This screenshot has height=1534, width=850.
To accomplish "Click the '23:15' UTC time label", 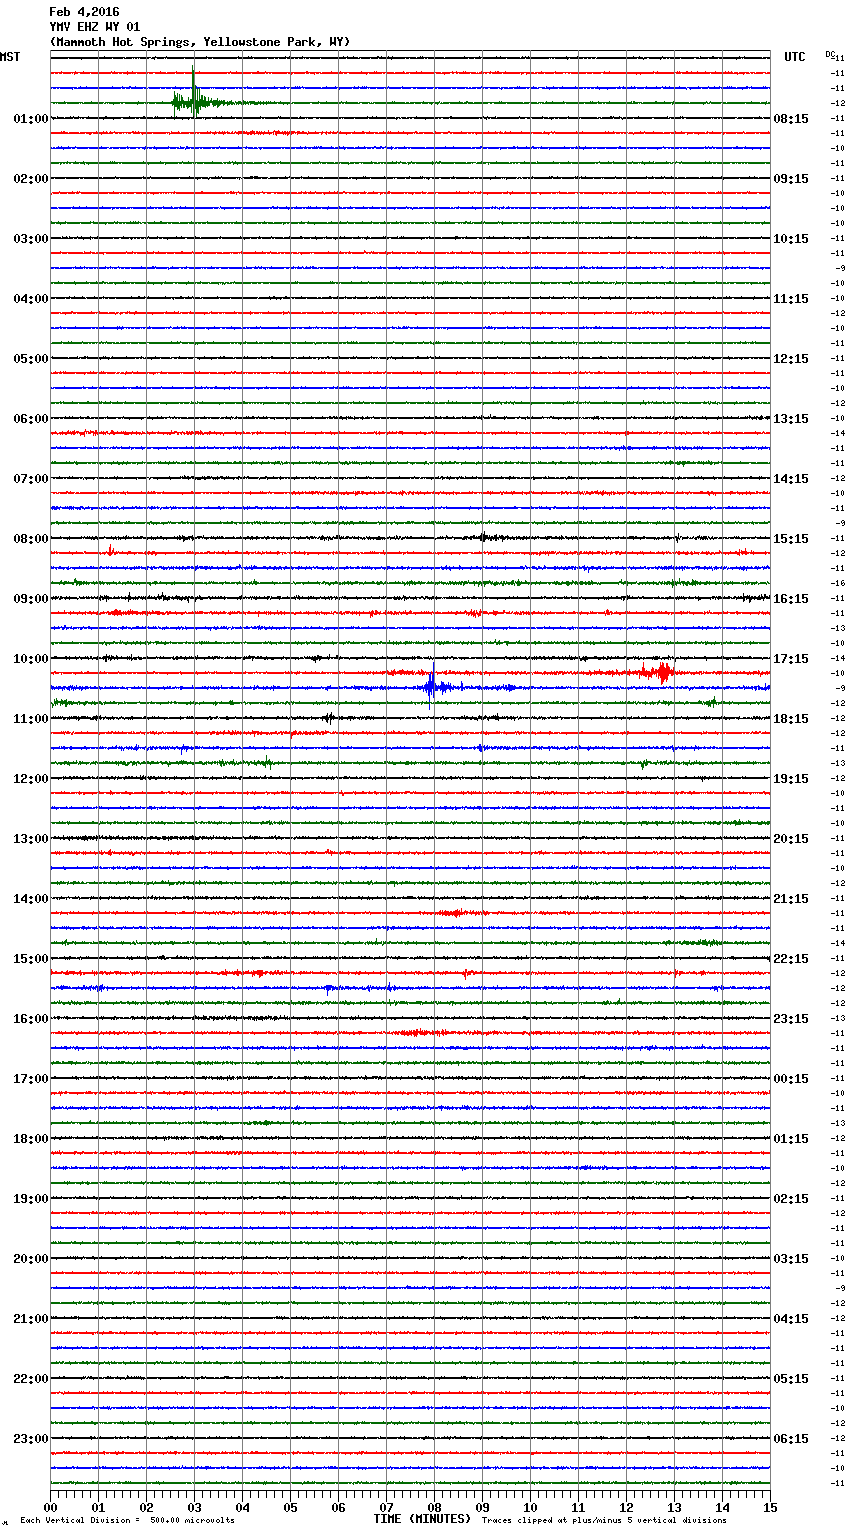I will pyautogui.click(x=791, y=1019).
